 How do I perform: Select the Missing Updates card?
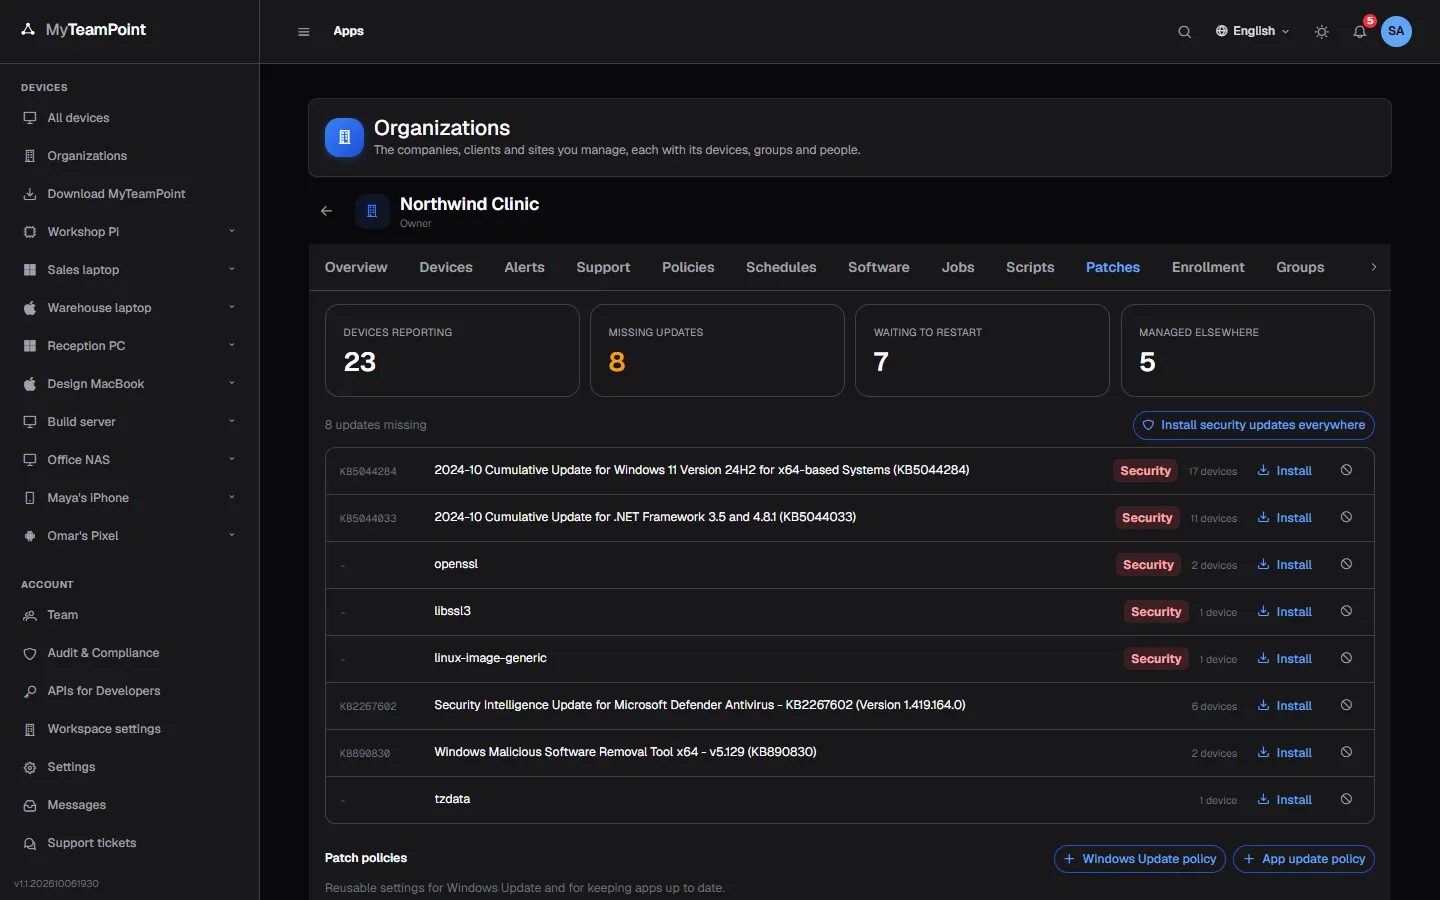[x=717, y=350]
